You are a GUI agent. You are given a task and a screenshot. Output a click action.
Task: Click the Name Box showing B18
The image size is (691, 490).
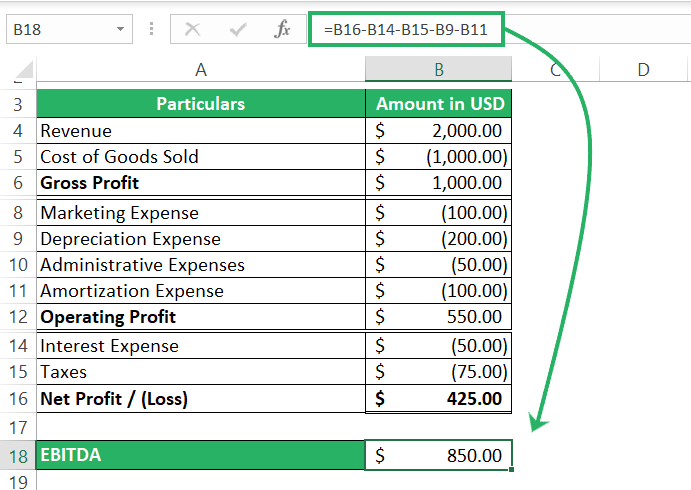coord(58,30)
